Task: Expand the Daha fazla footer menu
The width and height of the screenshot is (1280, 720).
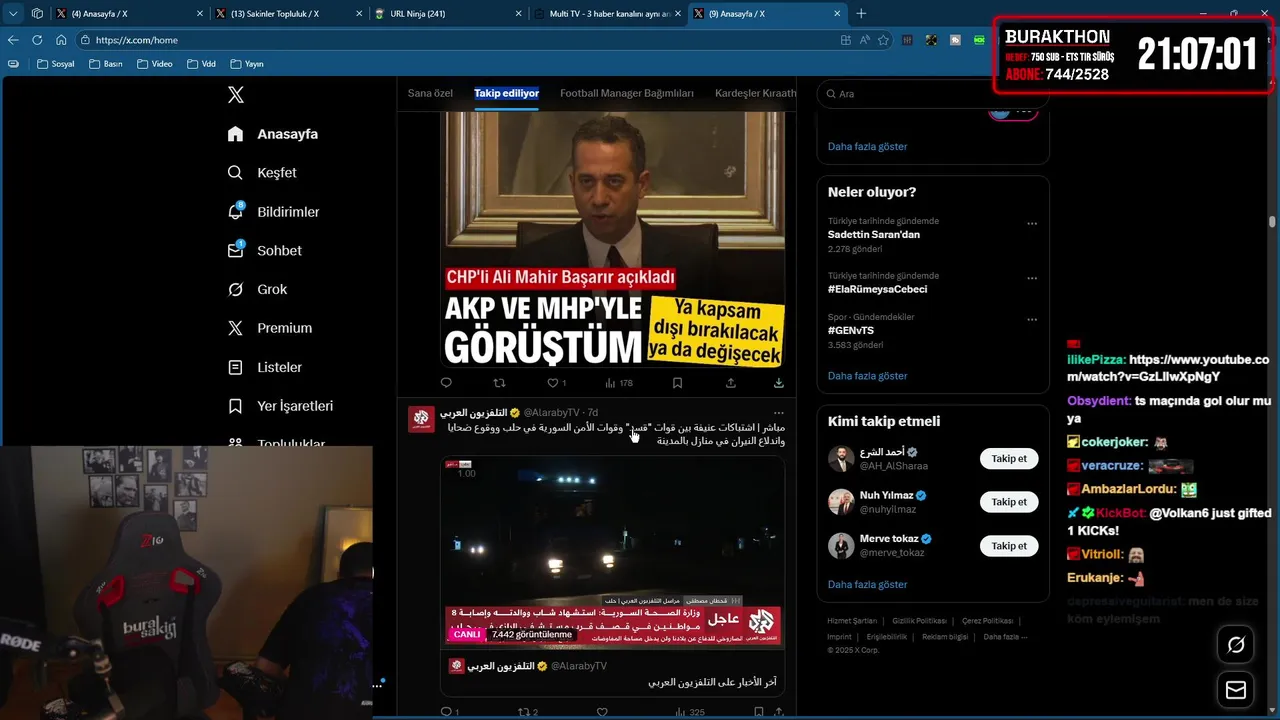Action: [1005, 637]
